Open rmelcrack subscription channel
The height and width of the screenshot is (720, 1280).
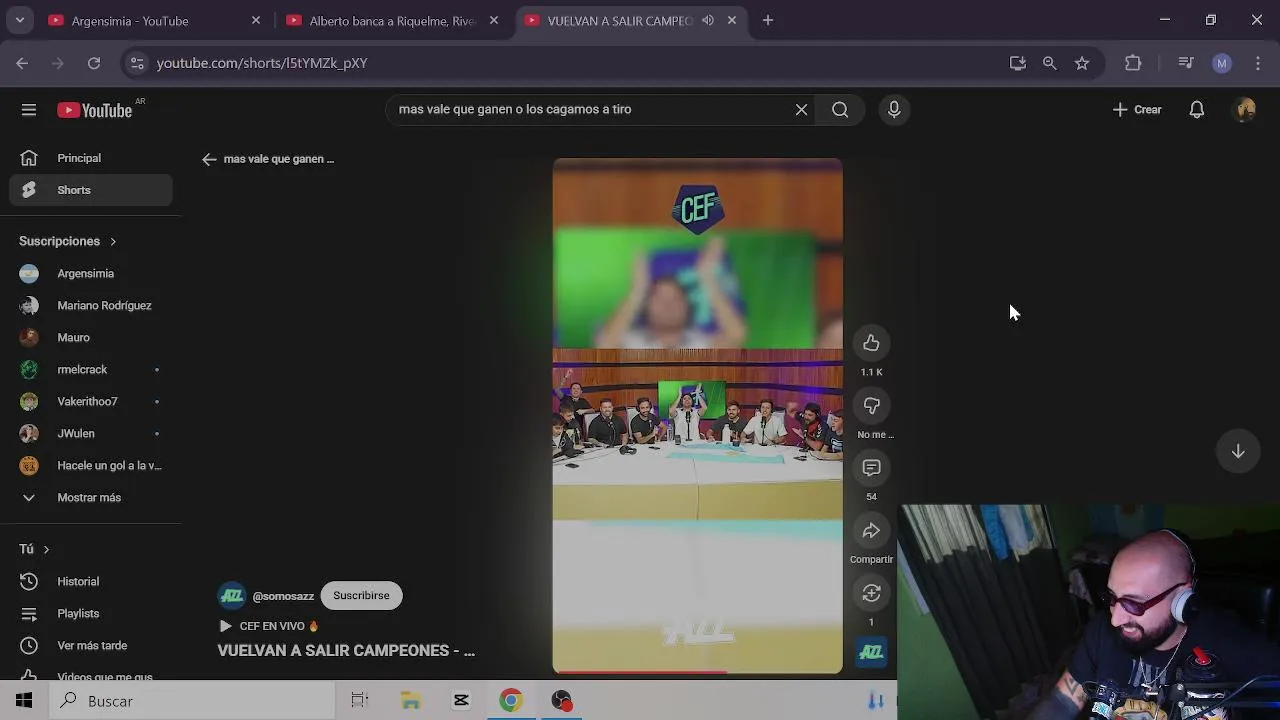91,369
